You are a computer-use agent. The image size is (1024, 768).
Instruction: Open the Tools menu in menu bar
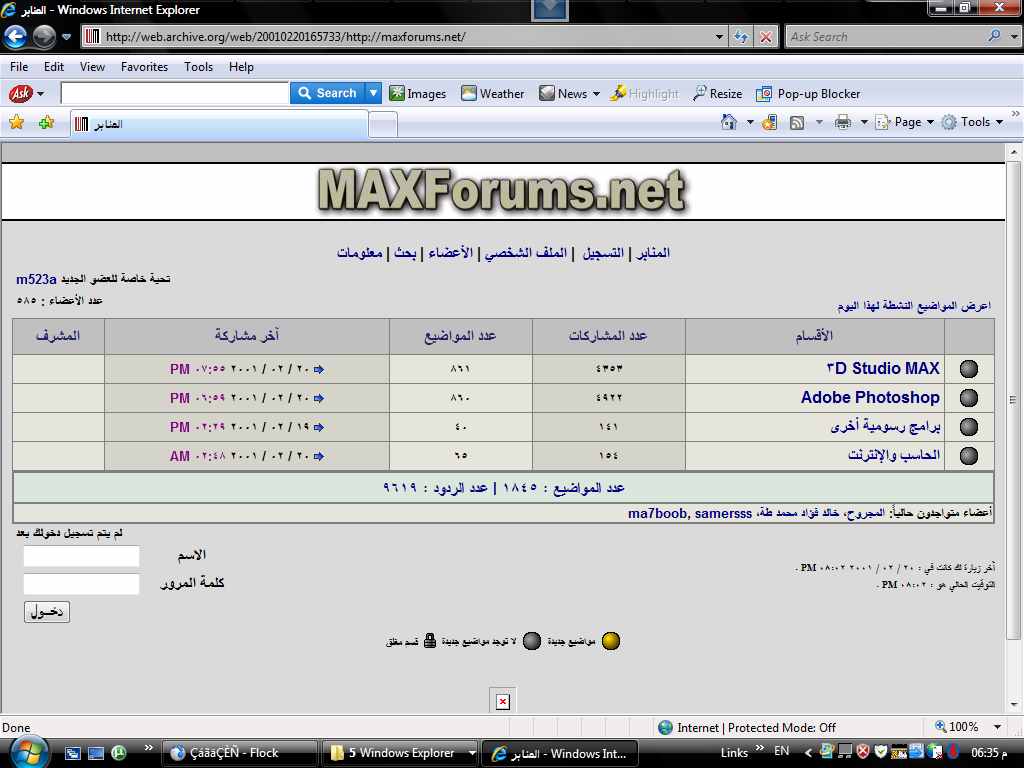pos(198,67)
